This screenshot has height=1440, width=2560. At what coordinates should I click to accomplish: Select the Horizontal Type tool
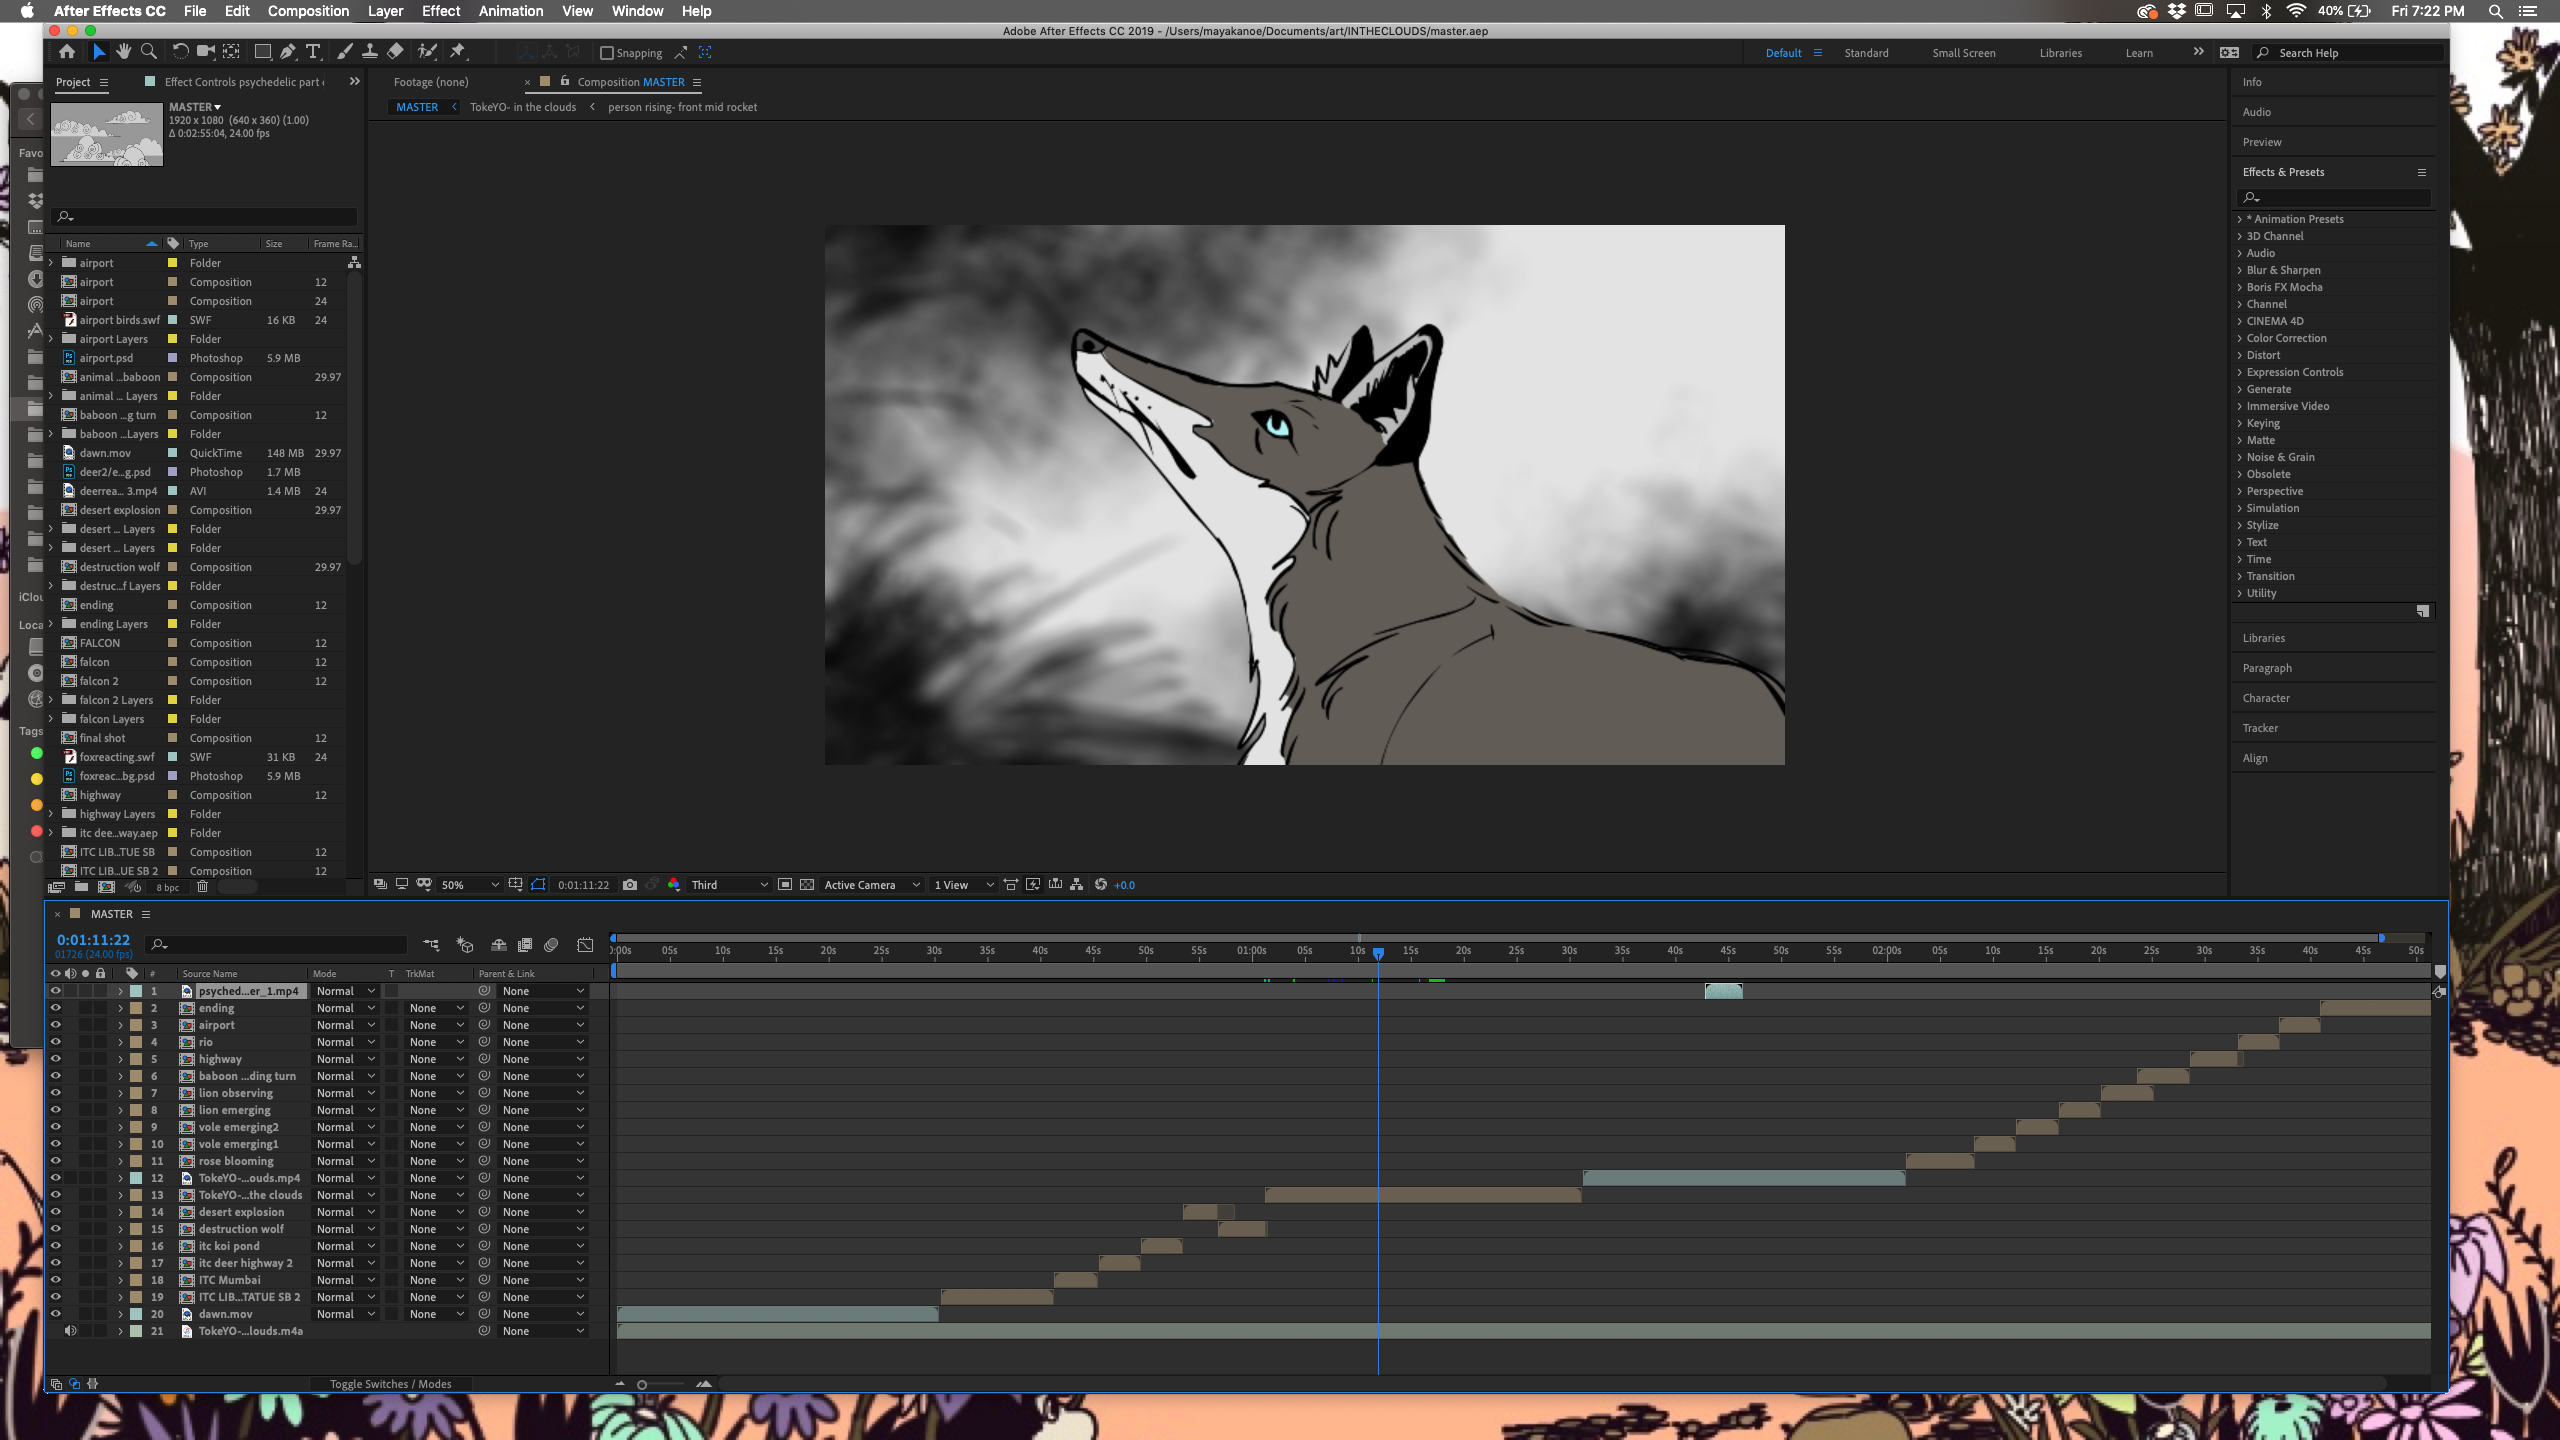tap(313, 52)
